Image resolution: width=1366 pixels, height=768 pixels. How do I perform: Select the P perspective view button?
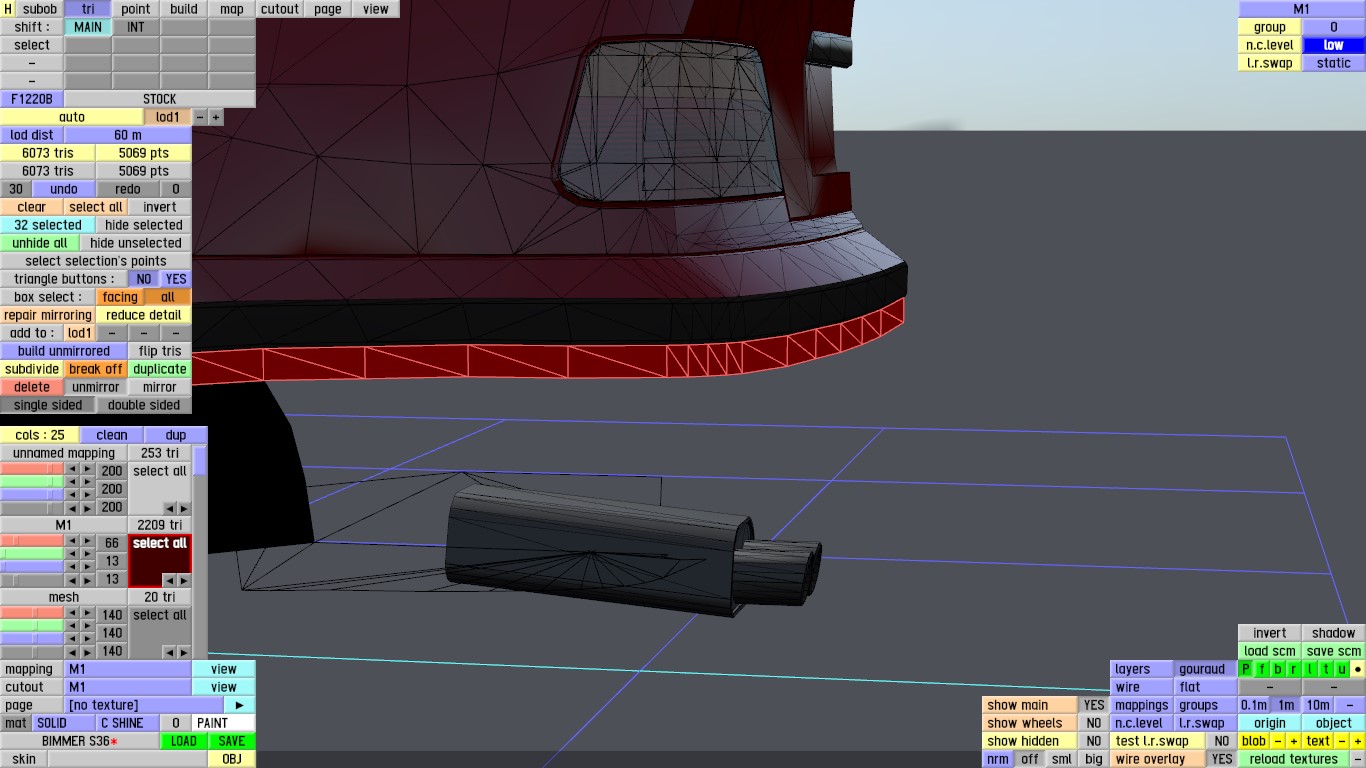tap(1246, 669)
